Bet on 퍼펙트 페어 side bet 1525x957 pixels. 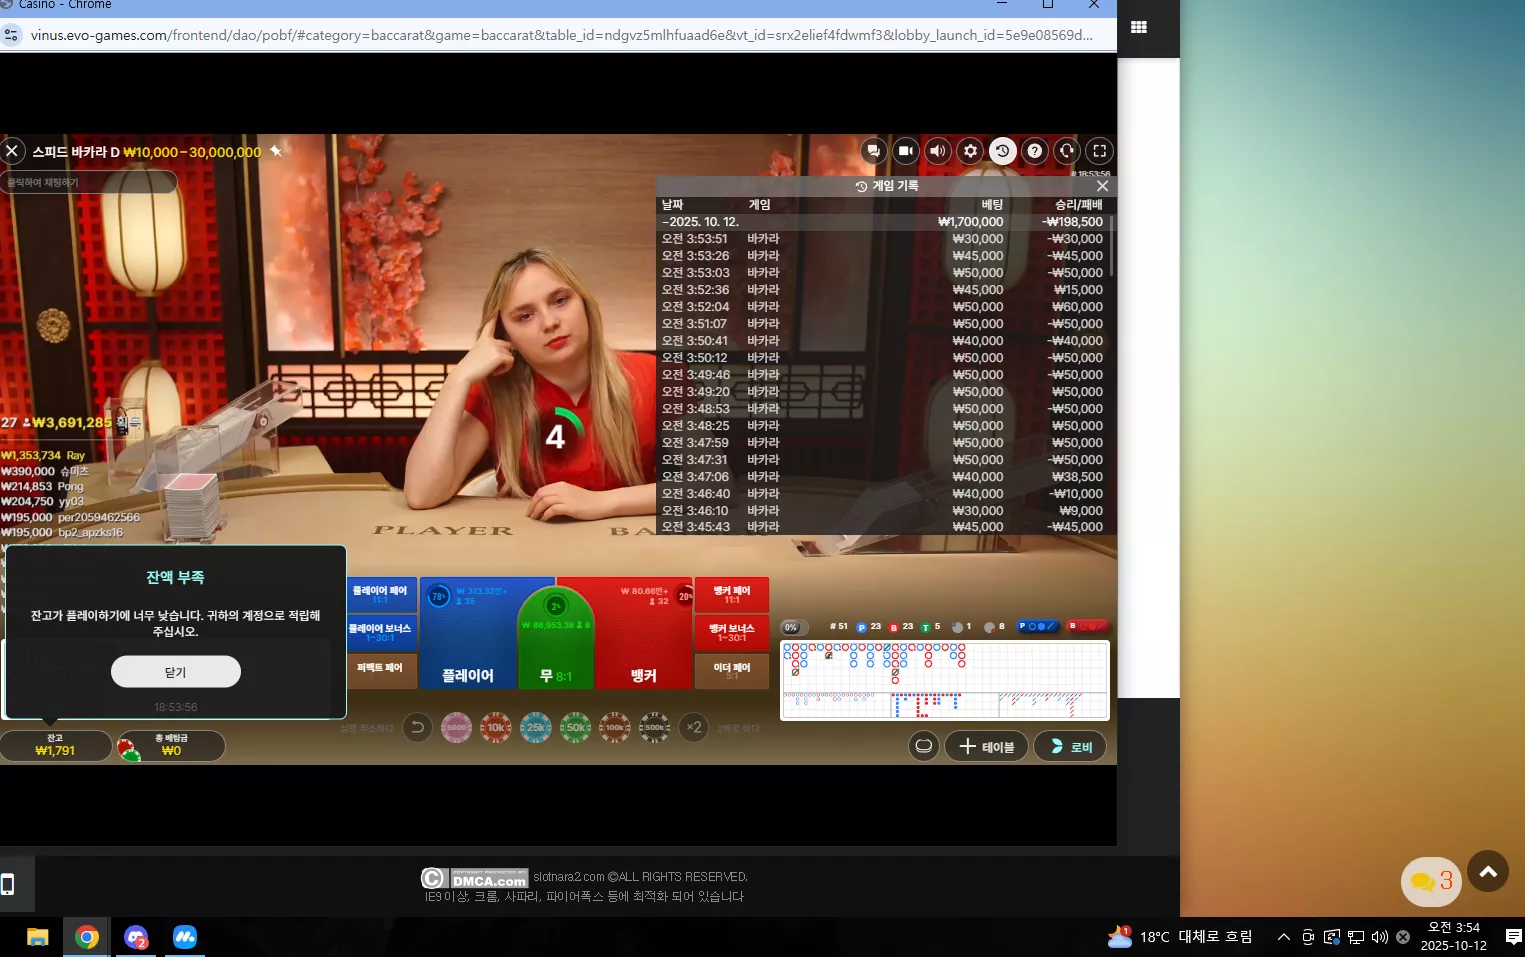(x=381, y=671)
